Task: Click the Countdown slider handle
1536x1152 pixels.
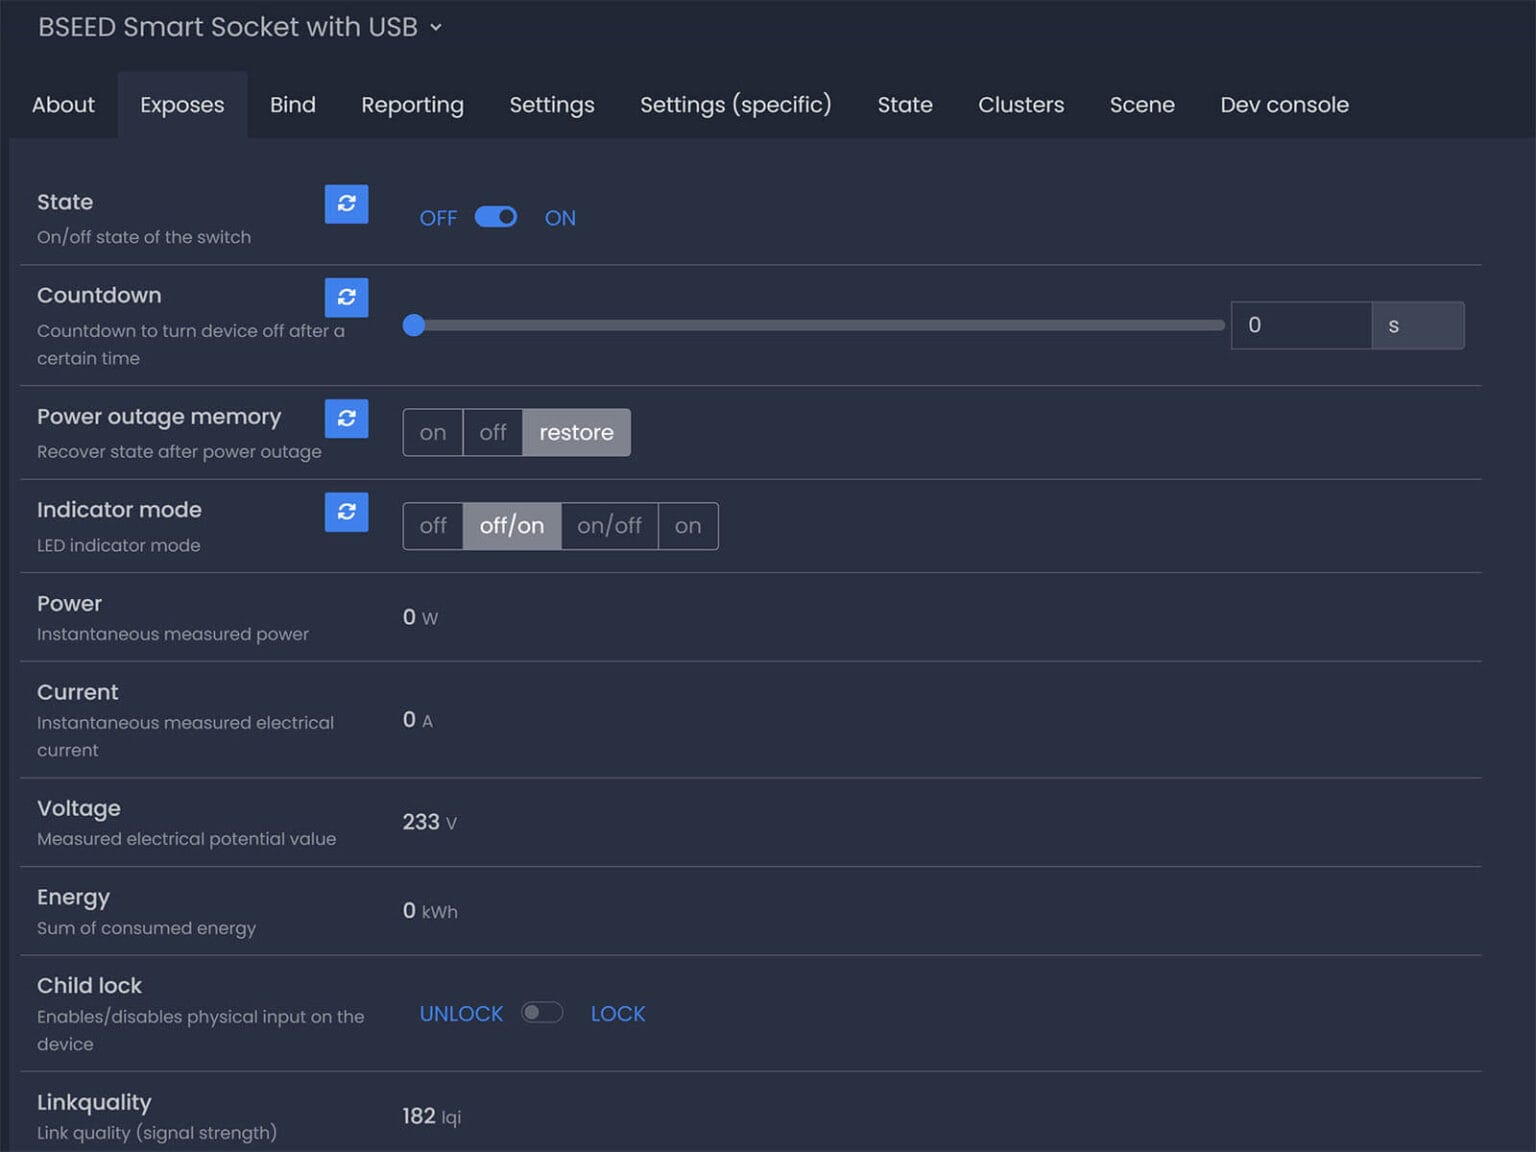Action: pos(414,325)
